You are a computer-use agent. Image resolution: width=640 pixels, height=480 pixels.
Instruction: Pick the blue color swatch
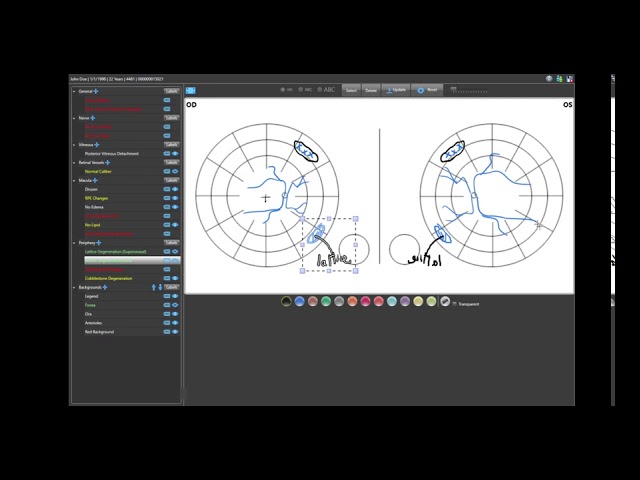(300, 302)
